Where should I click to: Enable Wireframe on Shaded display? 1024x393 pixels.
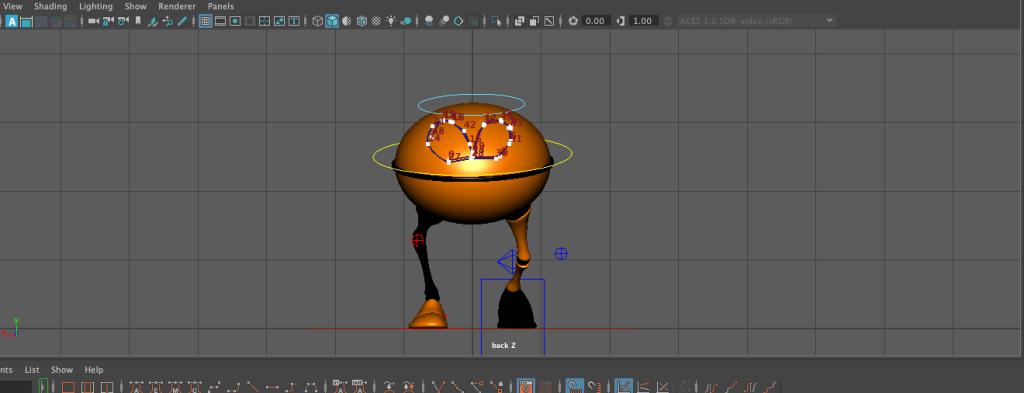(x=361, y=21)
